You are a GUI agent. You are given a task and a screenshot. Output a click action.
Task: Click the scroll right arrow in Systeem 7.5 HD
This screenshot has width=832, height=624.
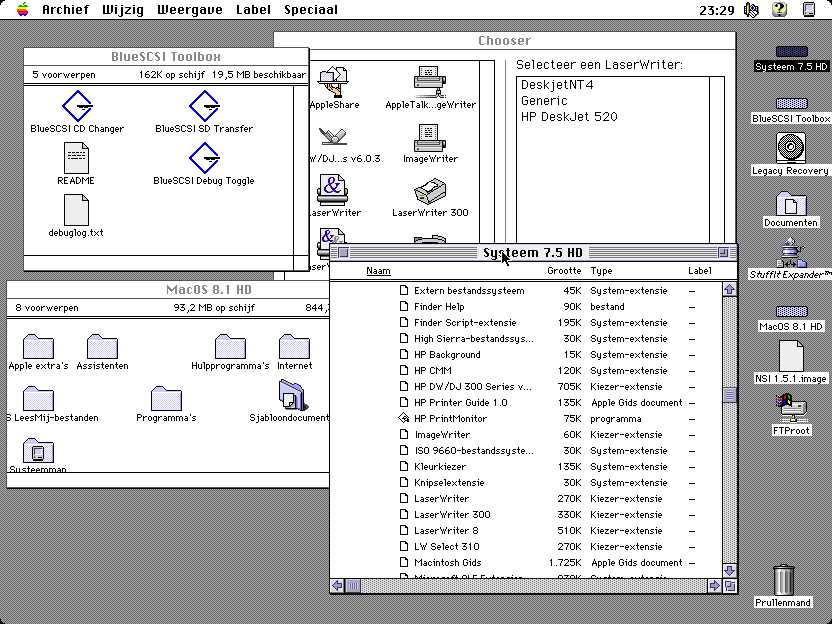click(x=713, y=585)
